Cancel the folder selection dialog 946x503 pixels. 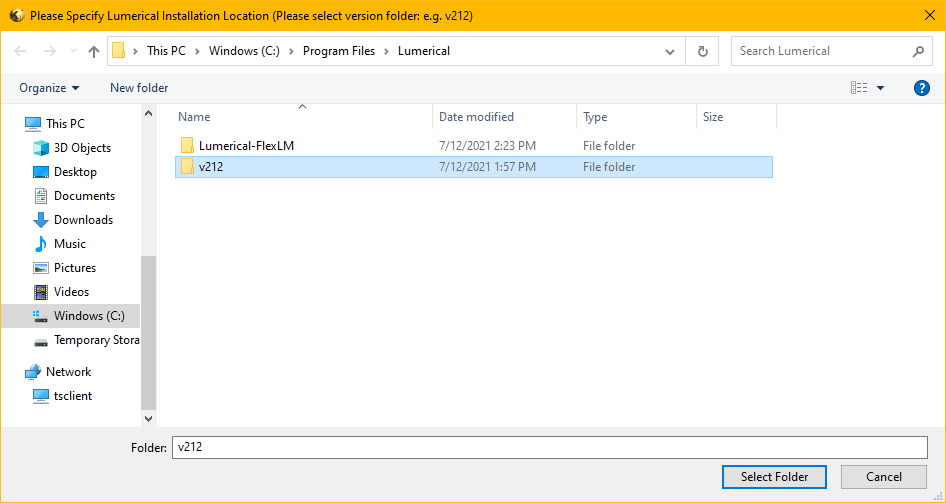coord(884,477)
